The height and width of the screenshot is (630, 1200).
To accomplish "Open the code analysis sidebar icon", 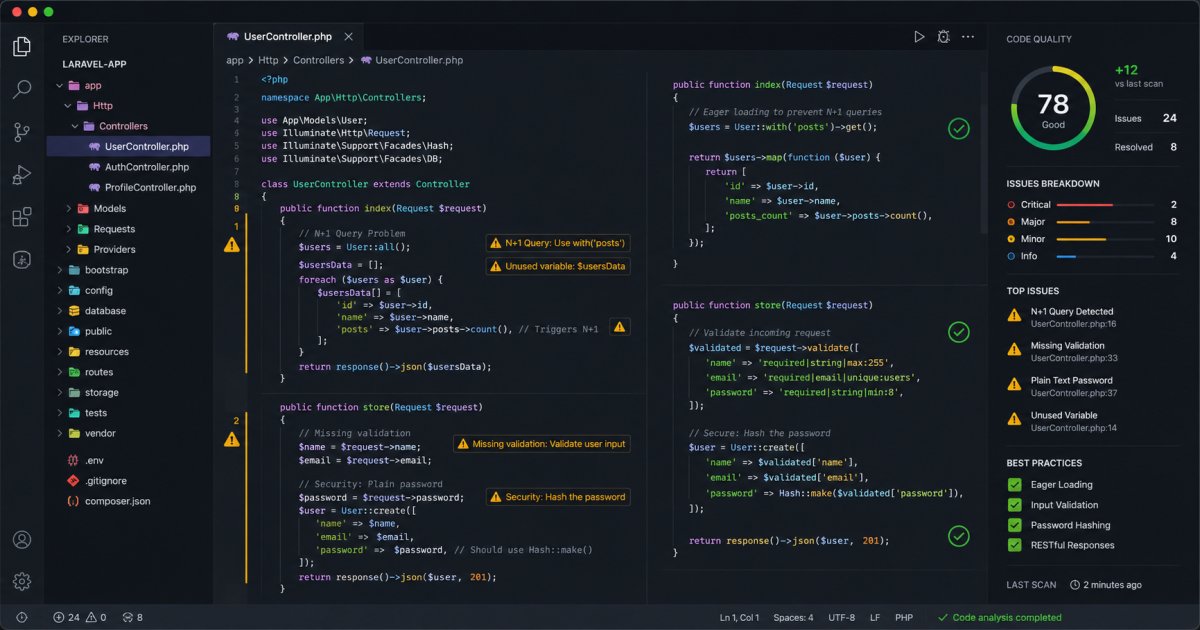I will coord(22,260).
